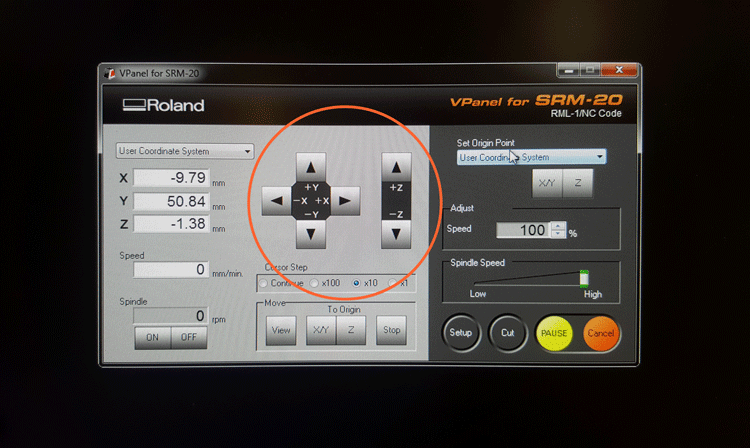Click the Spindle rpm readout field

[x=171, y=316]
